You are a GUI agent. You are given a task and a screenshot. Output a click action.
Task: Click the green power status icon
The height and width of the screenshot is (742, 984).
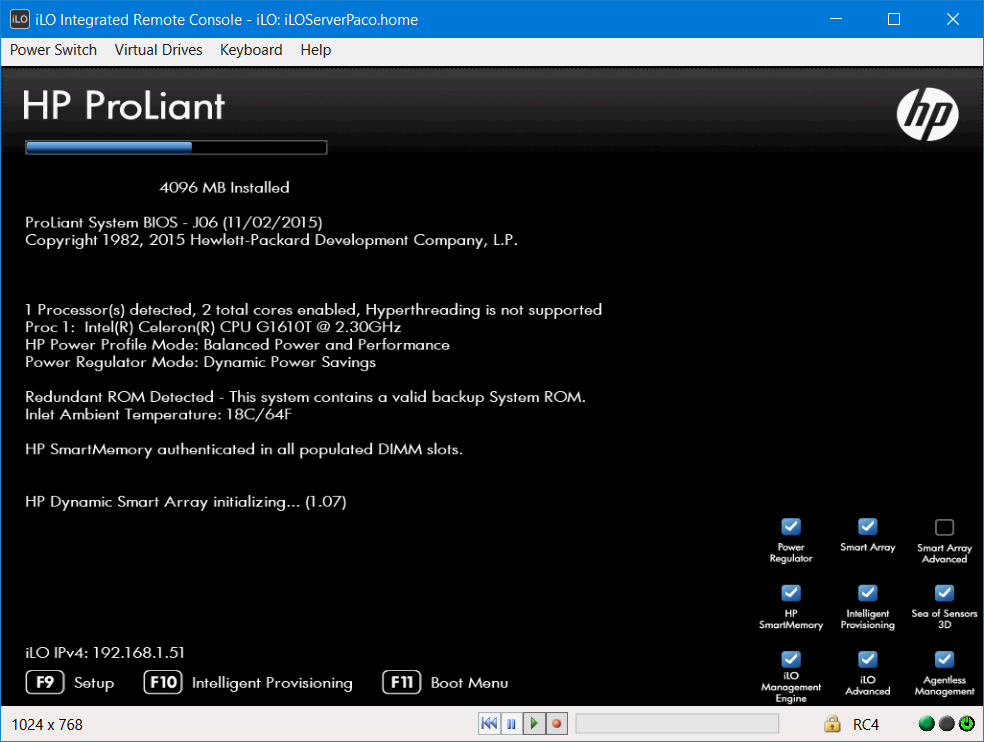(967, 724)
